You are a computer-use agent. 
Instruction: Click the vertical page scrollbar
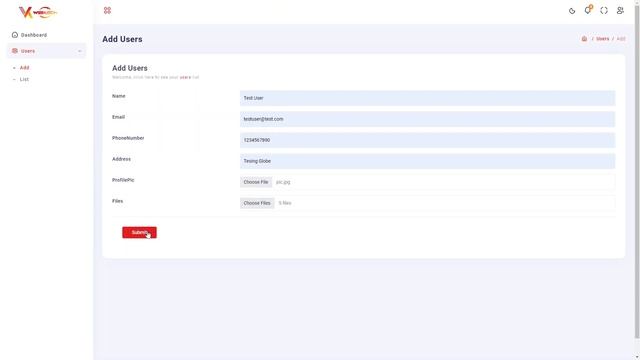pos(637,171)
